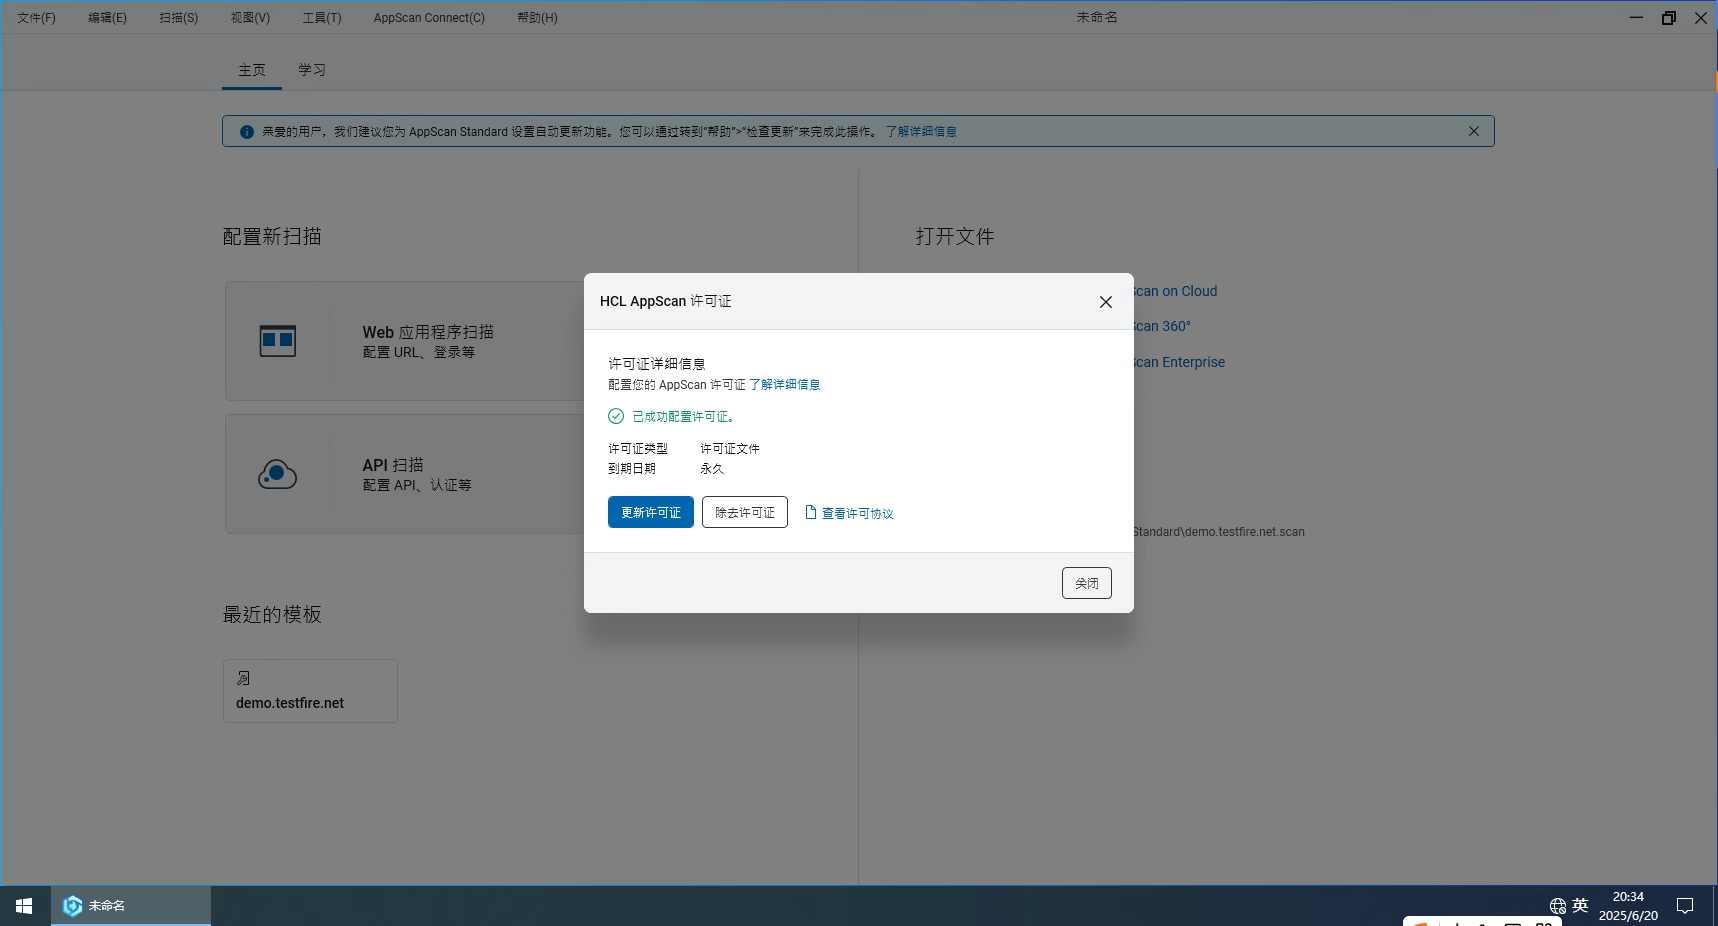Open the AppScan Connect(C) menu

[x=429, y=18]
